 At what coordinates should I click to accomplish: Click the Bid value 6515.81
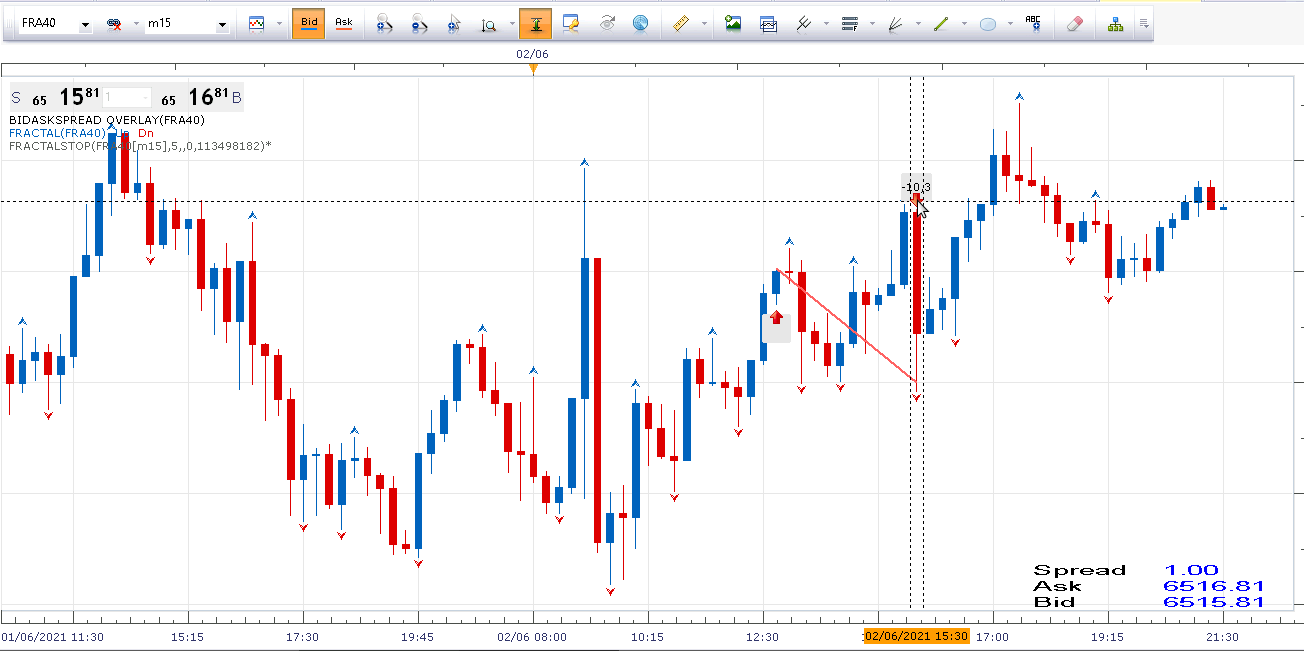pos(1214,602)
